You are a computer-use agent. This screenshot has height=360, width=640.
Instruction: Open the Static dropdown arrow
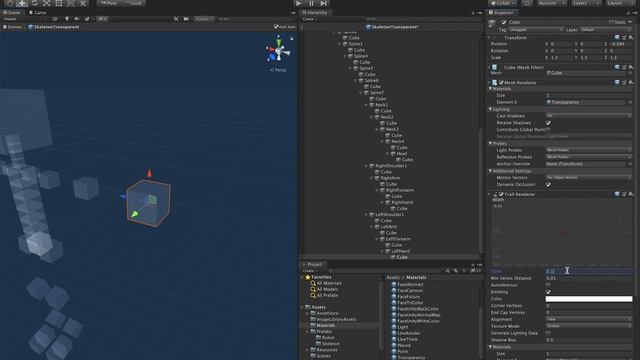point(630,22)
